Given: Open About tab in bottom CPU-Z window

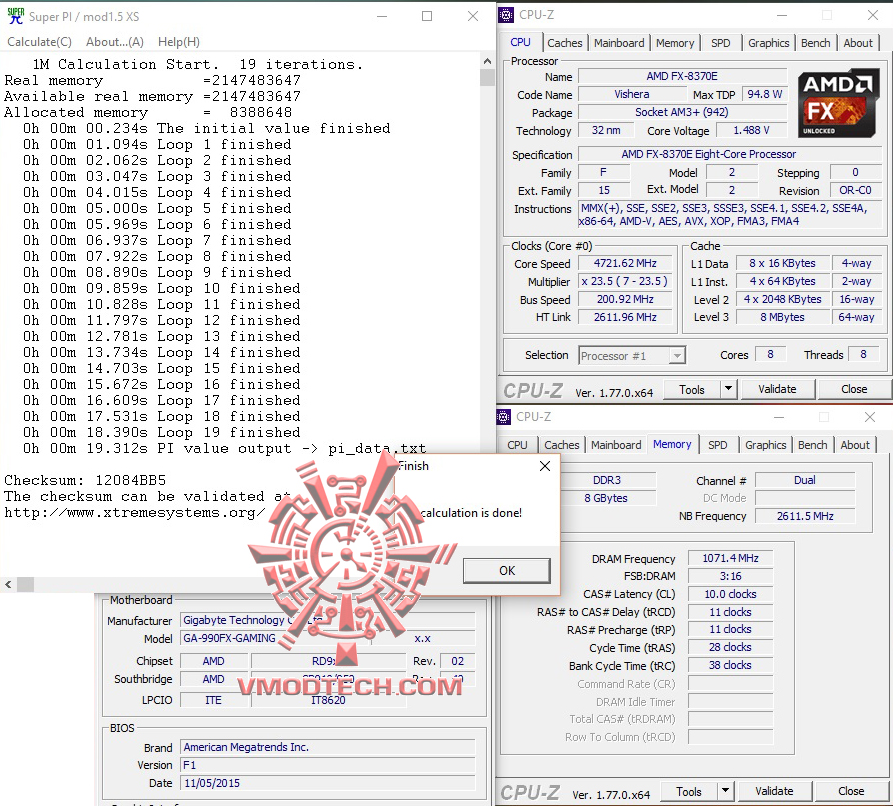Looking at the screenshot, I should click(855, 445).
